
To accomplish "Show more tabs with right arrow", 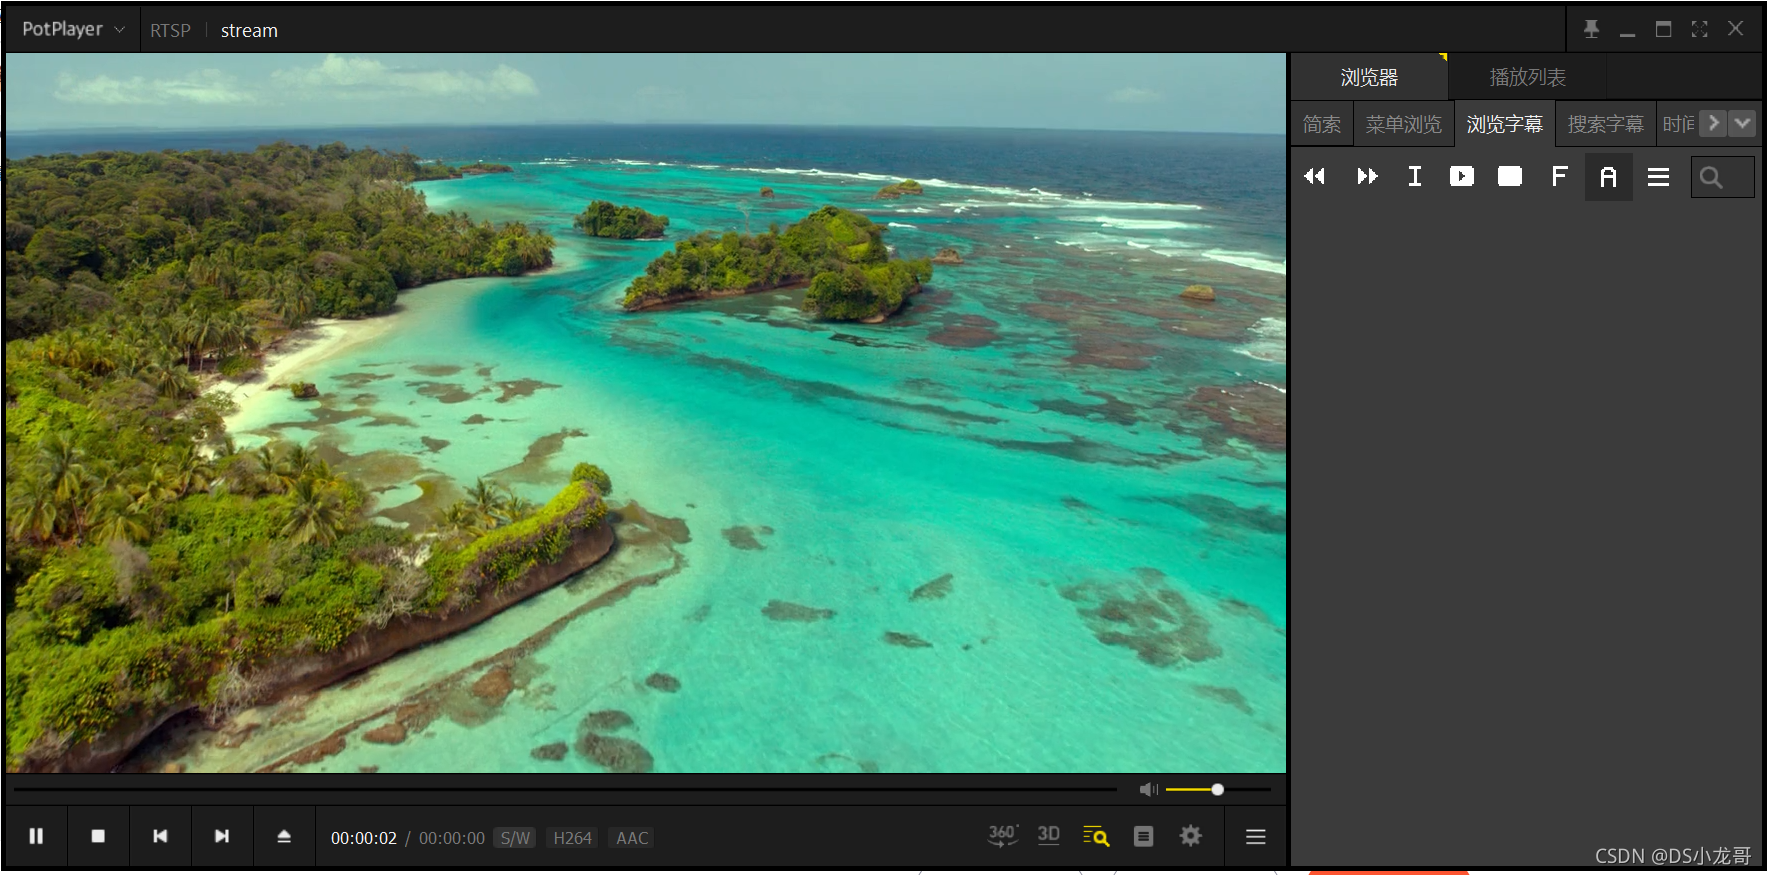I will point(1713,123).
